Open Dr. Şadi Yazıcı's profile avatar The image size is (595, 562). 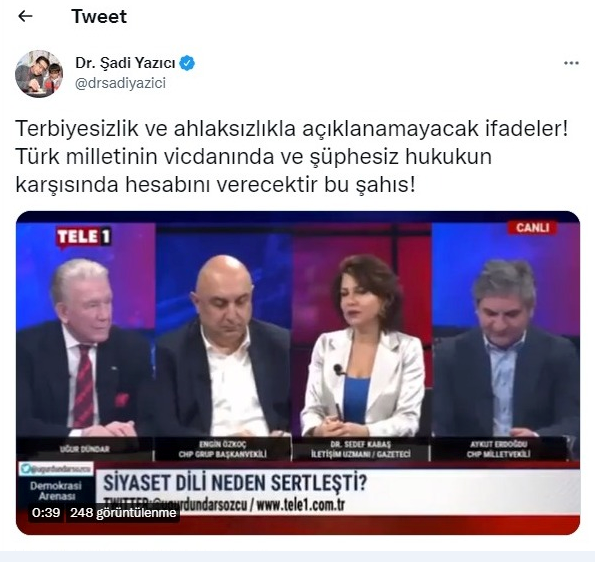[39, 74]
